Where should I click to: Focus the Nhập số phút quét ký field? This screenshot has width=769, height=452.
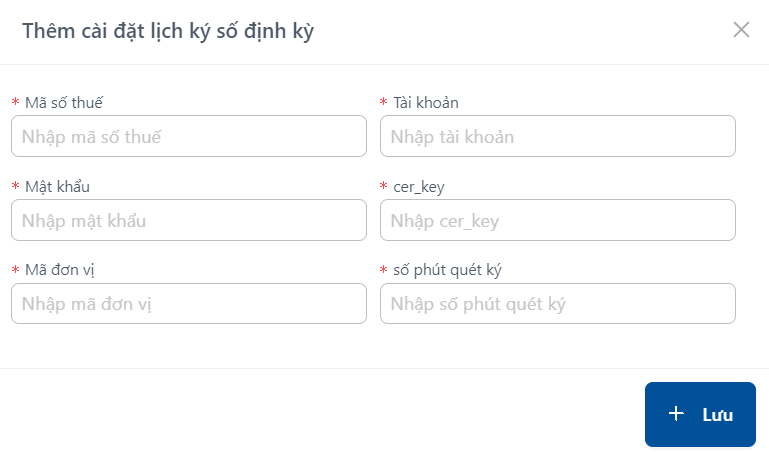[558, 303]
